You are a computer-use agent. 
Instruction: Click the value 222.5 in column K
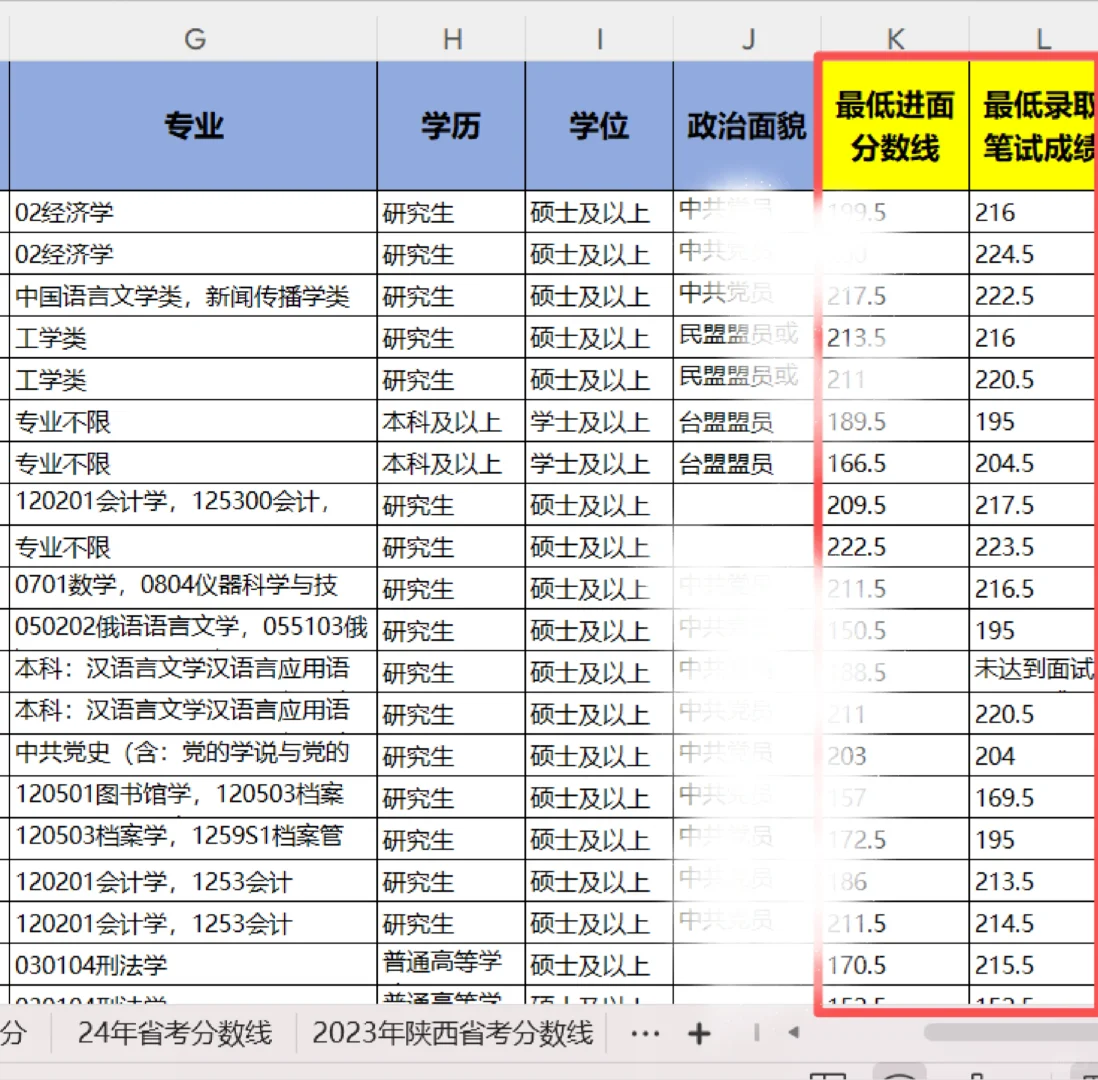[895, 547]
